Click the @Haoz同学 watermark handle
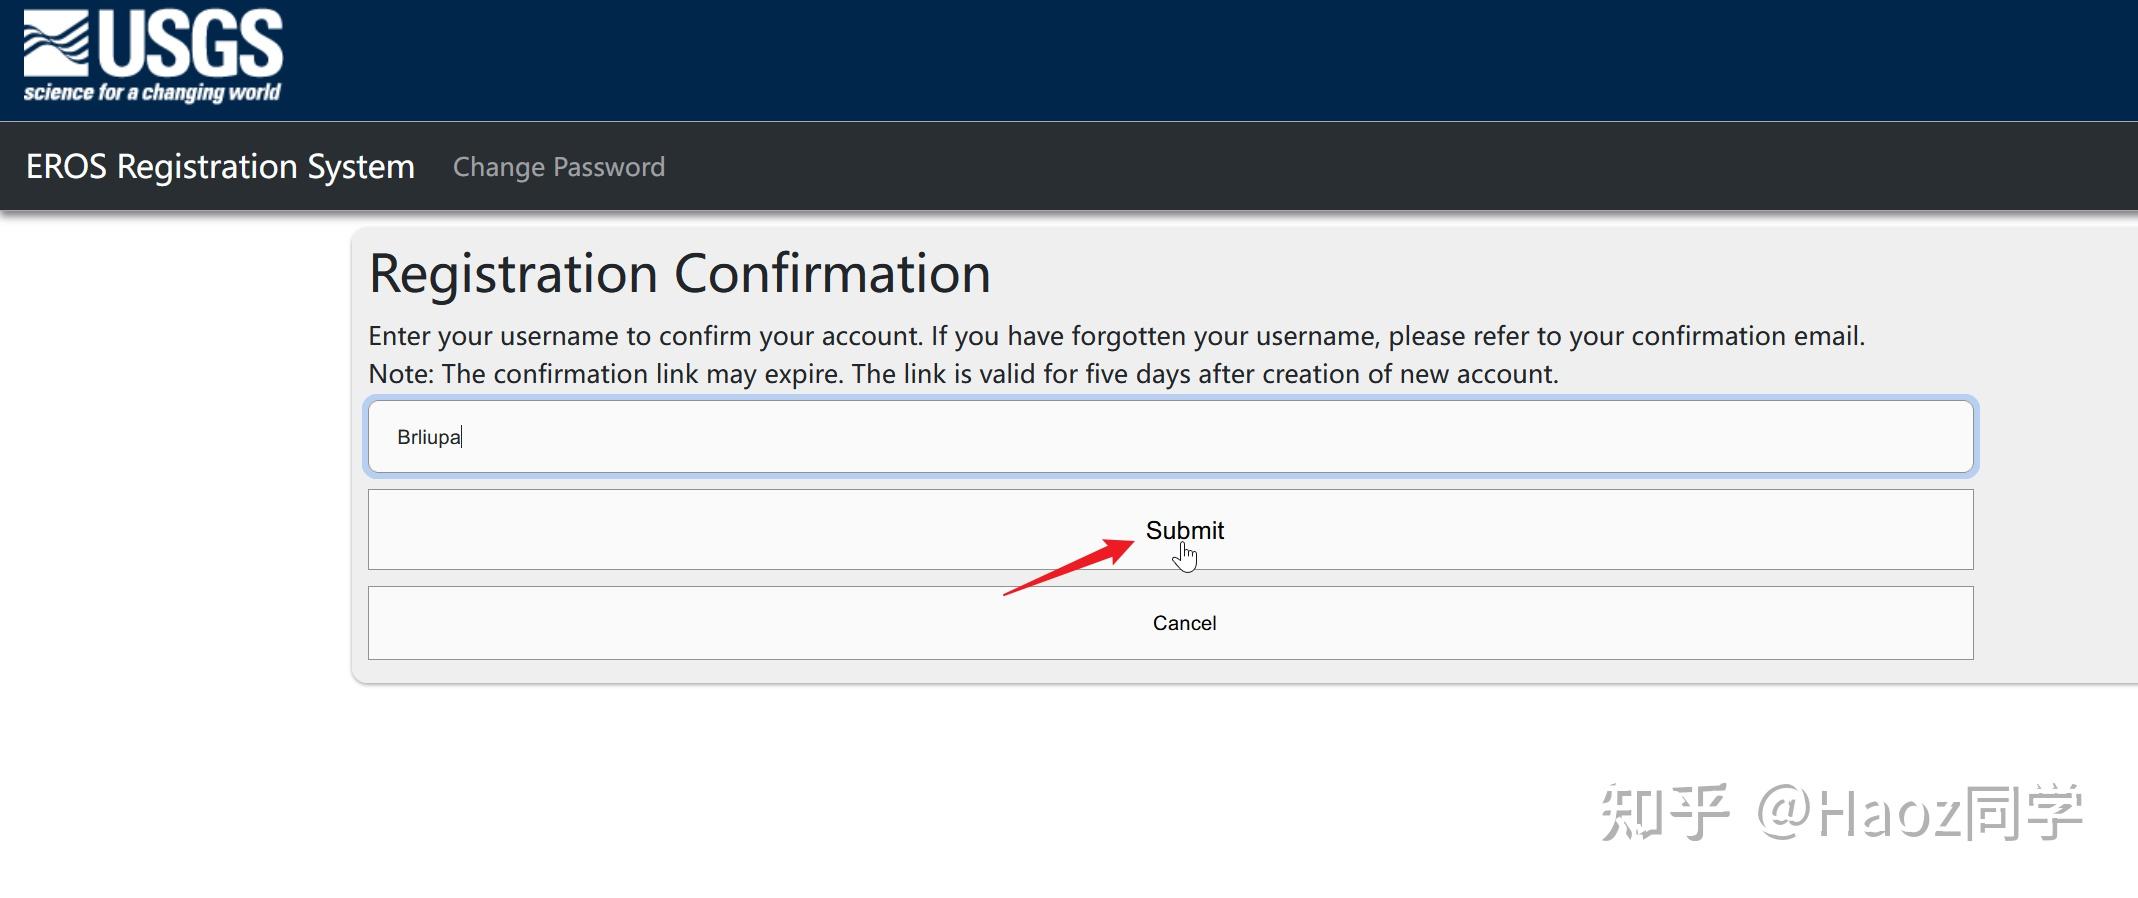2138x898 pixels. pos(1920,813)
